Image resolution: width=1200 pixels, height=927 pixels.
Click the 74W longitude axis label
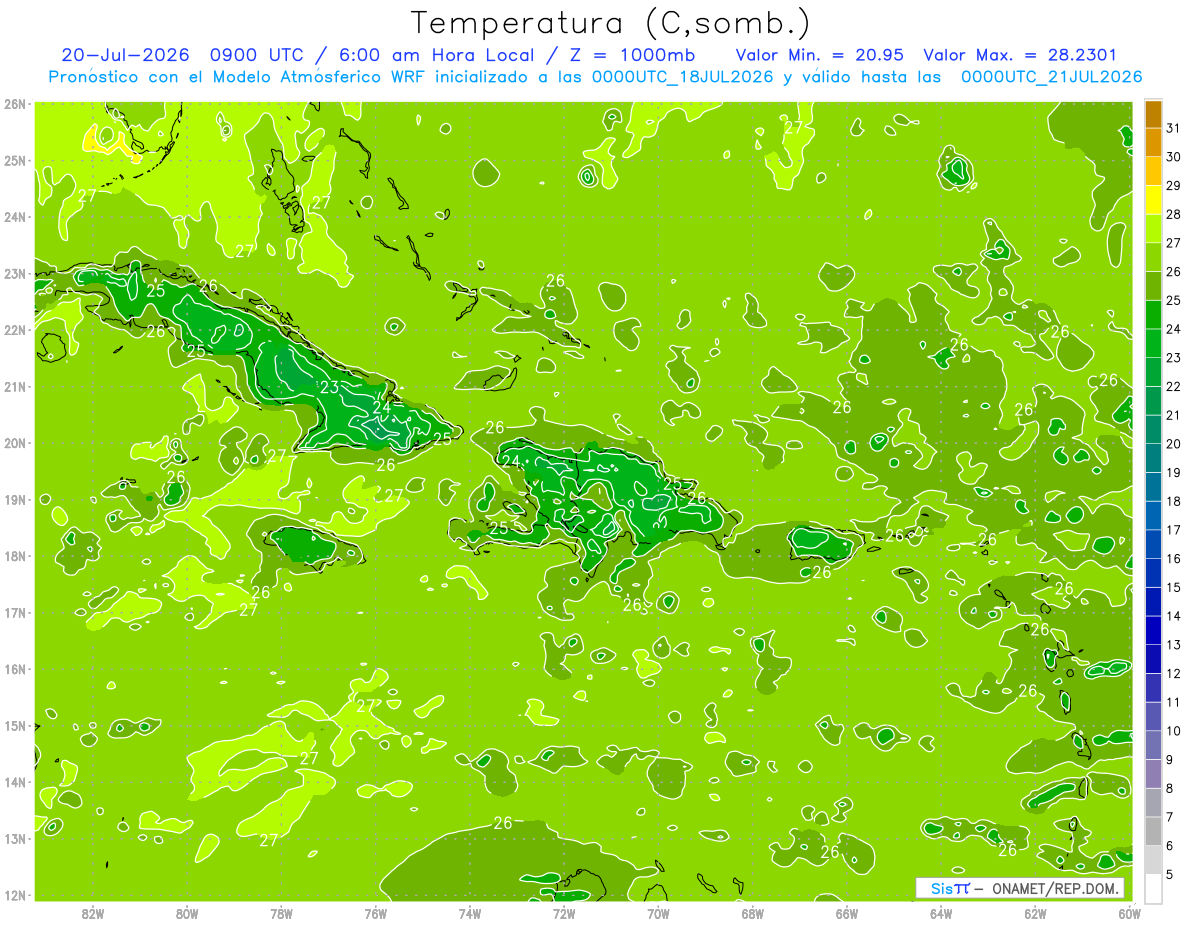coord(469,912)
